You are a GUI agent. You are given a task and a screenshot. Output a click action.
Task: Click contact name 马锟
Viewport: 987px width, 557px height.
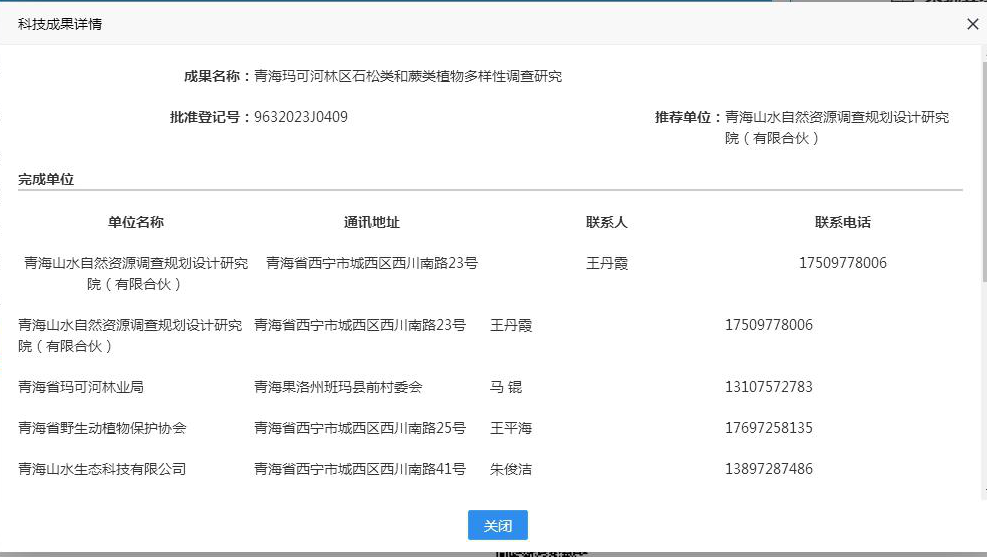(505, 387)
